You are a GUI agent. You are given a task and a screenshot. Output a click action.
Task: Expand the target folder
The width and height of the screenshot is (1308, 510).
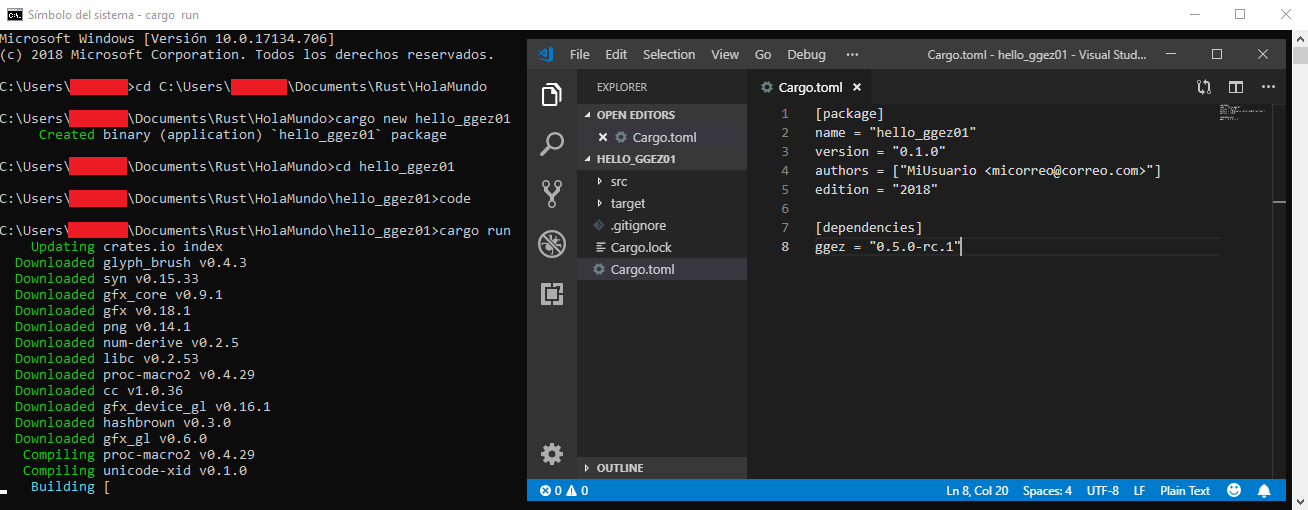[x=628, y=203]
